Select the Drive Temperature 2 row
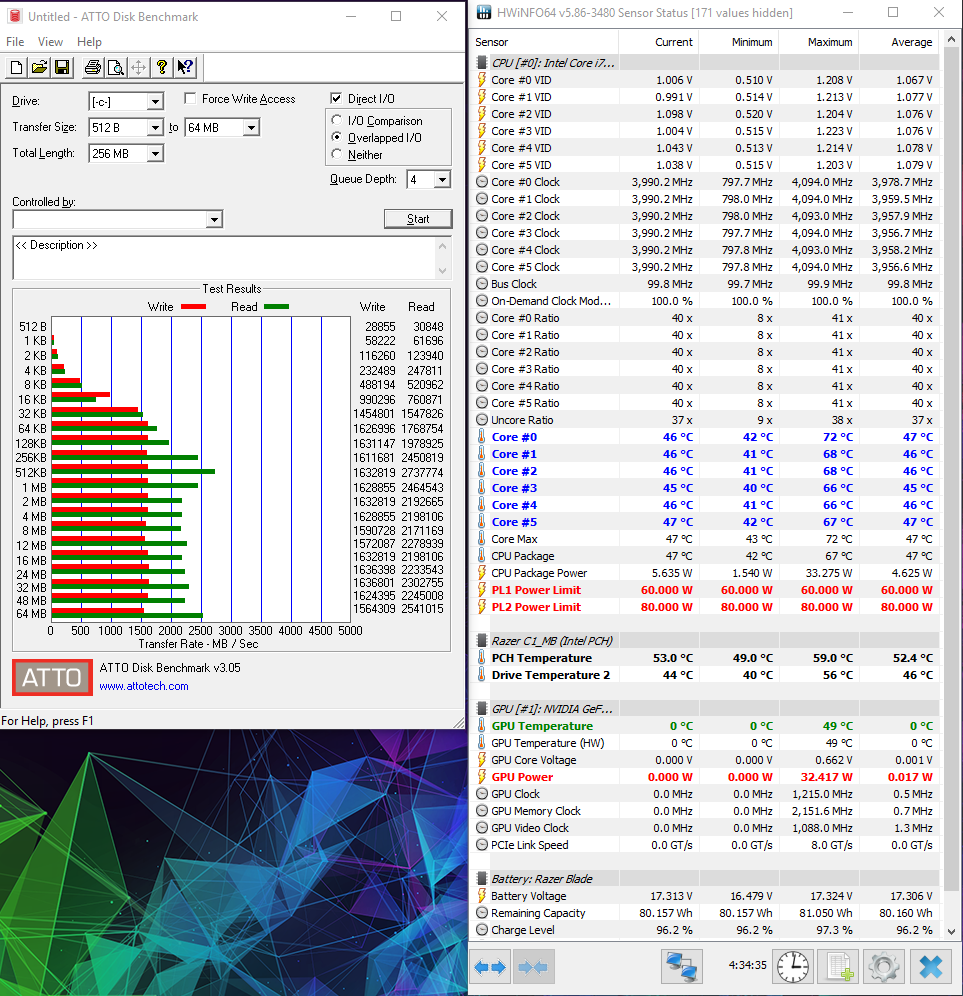Image resolution: width=963 pixels, height=996 pixels. (705, 675)
